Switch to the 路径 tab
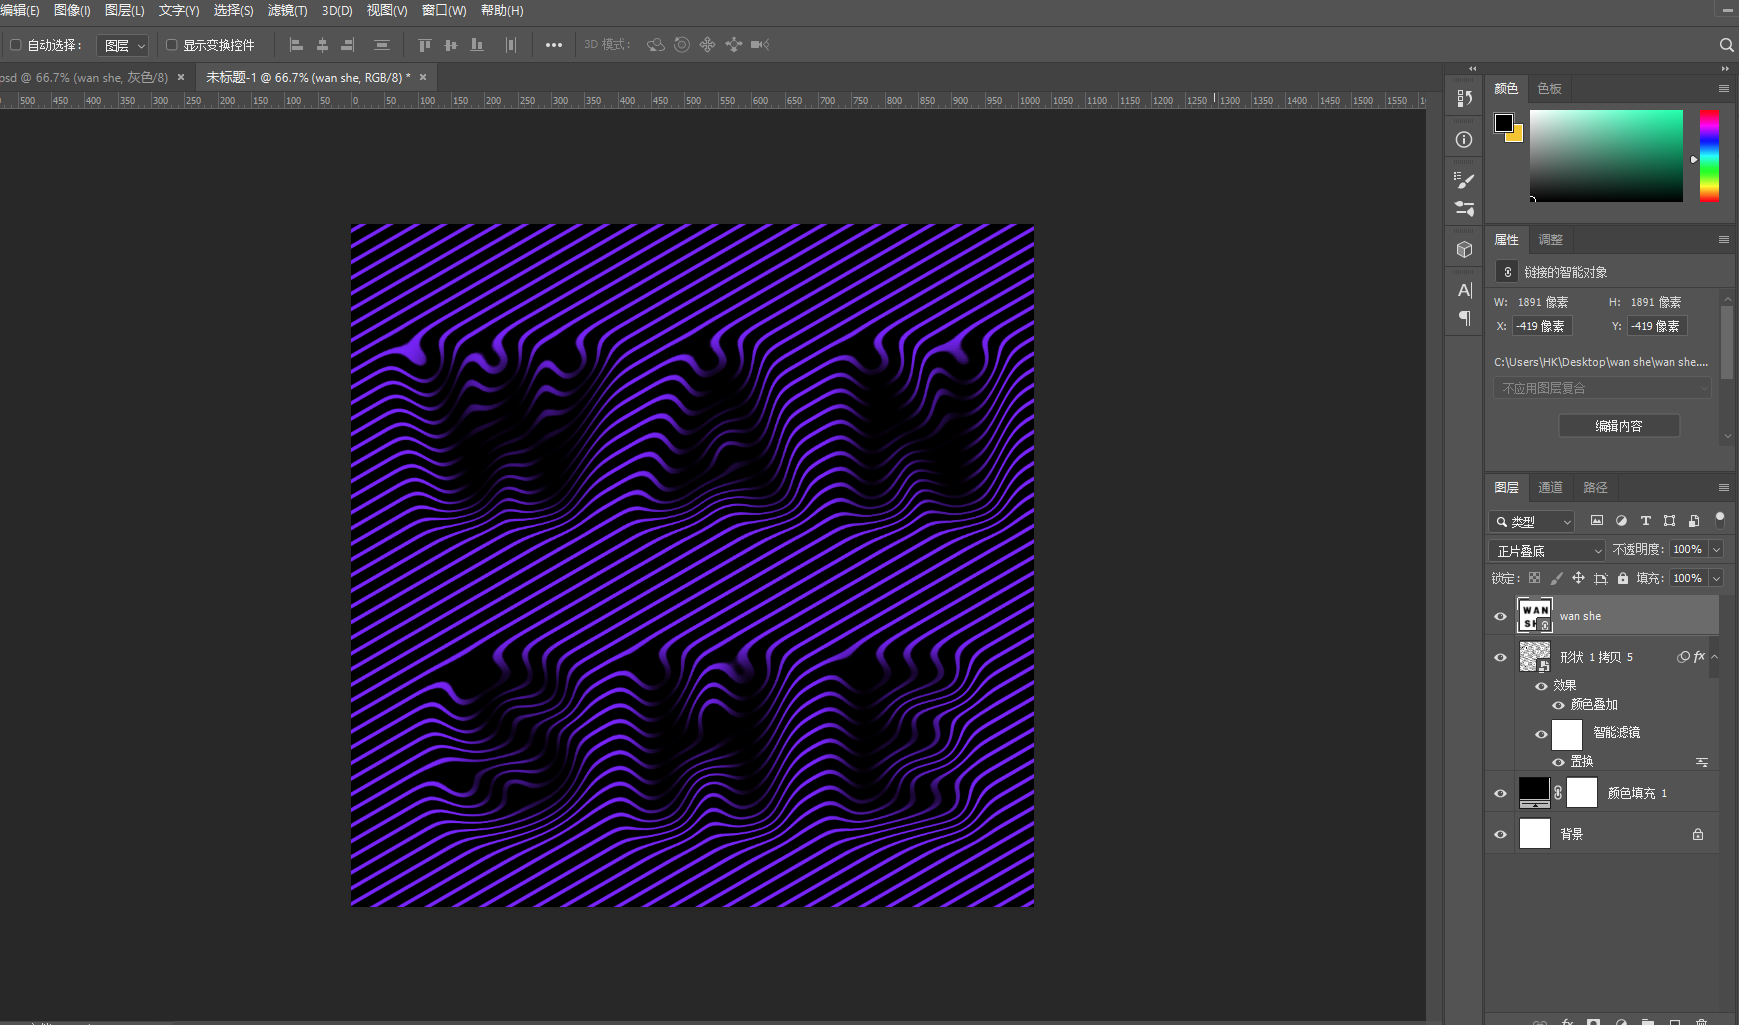Viewport: 1739px width, 1025px height. point(1596,487)
